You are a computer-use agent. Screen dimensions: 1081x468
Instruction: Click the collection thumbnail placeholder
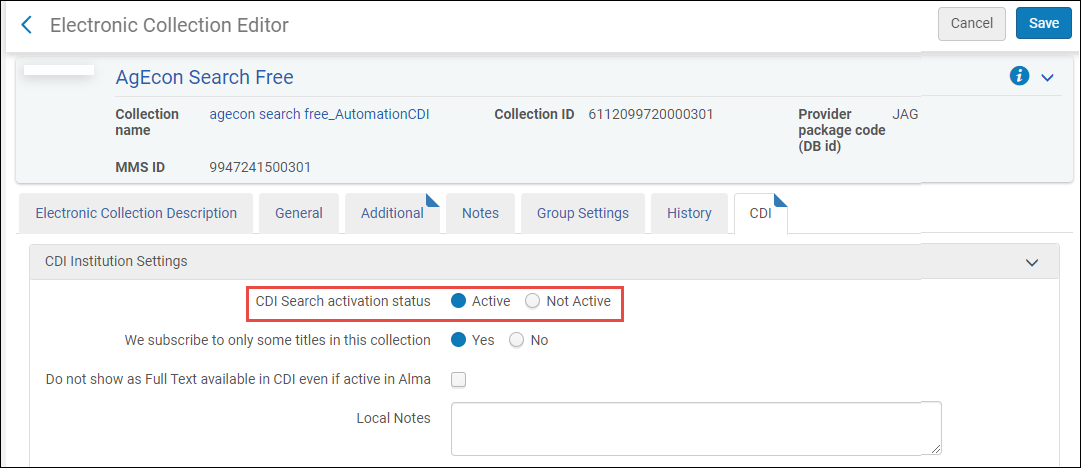58,71
